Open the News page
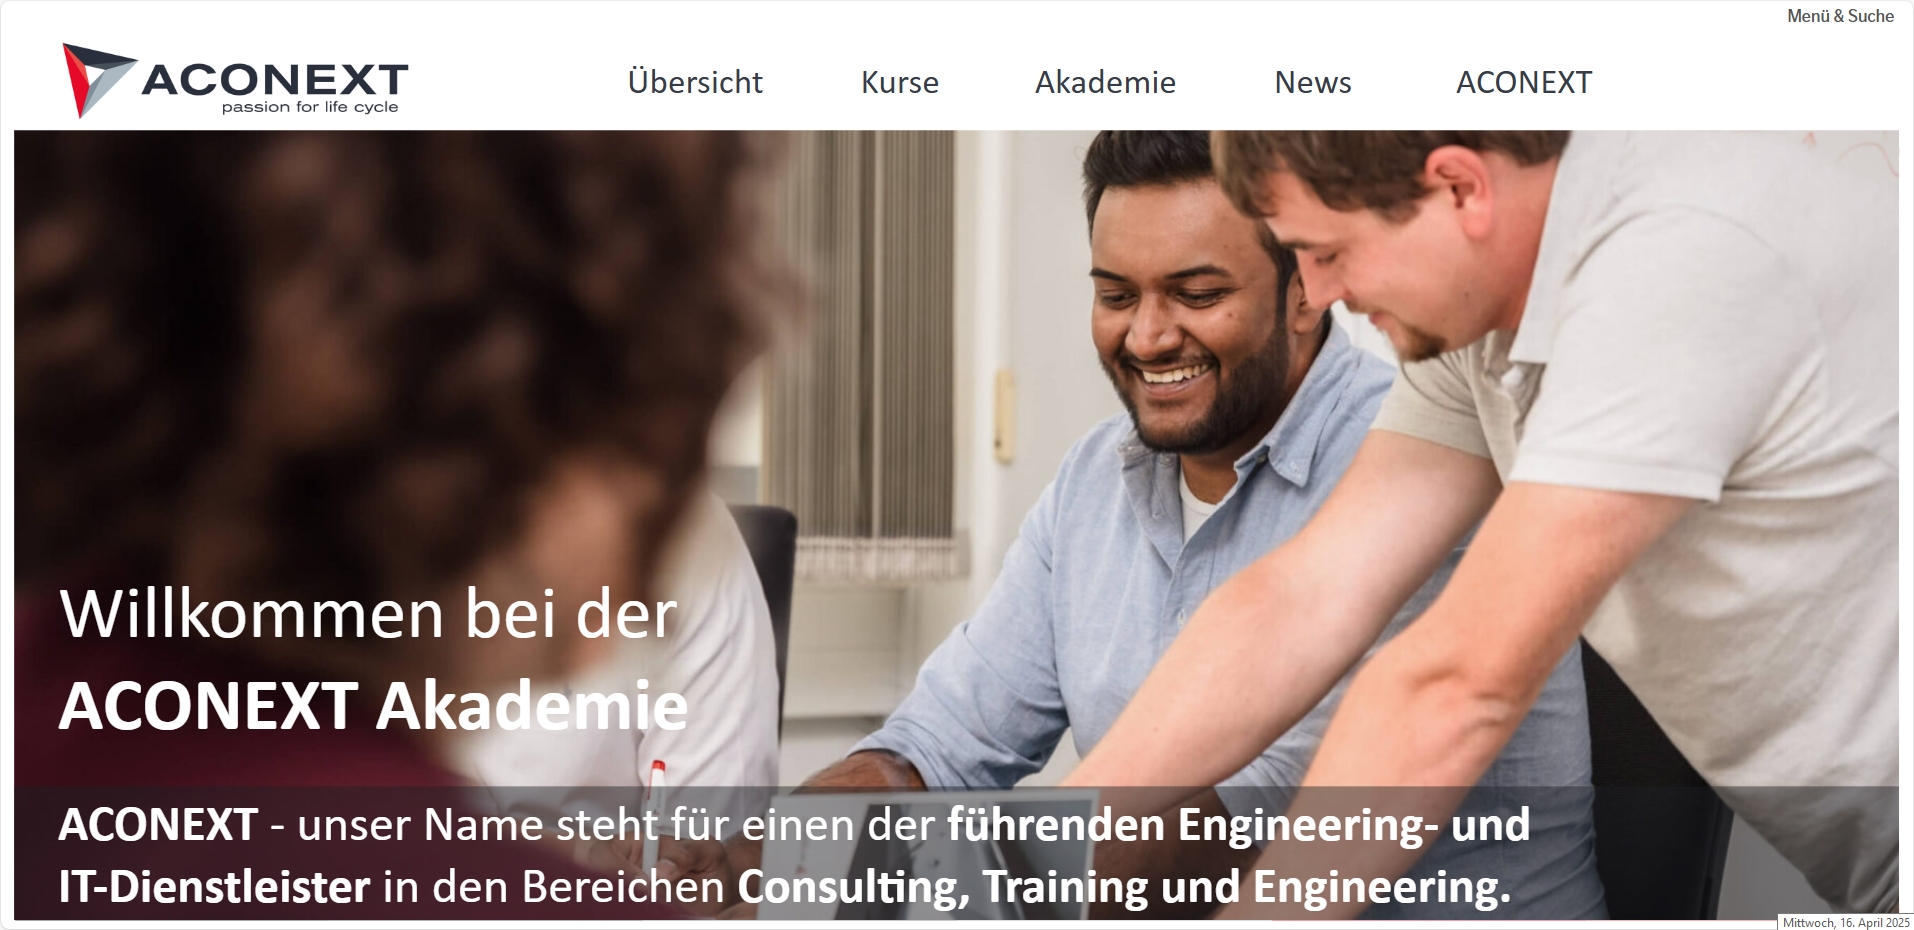Viewport: 1914px width, 930px height. click(1313, 82)
